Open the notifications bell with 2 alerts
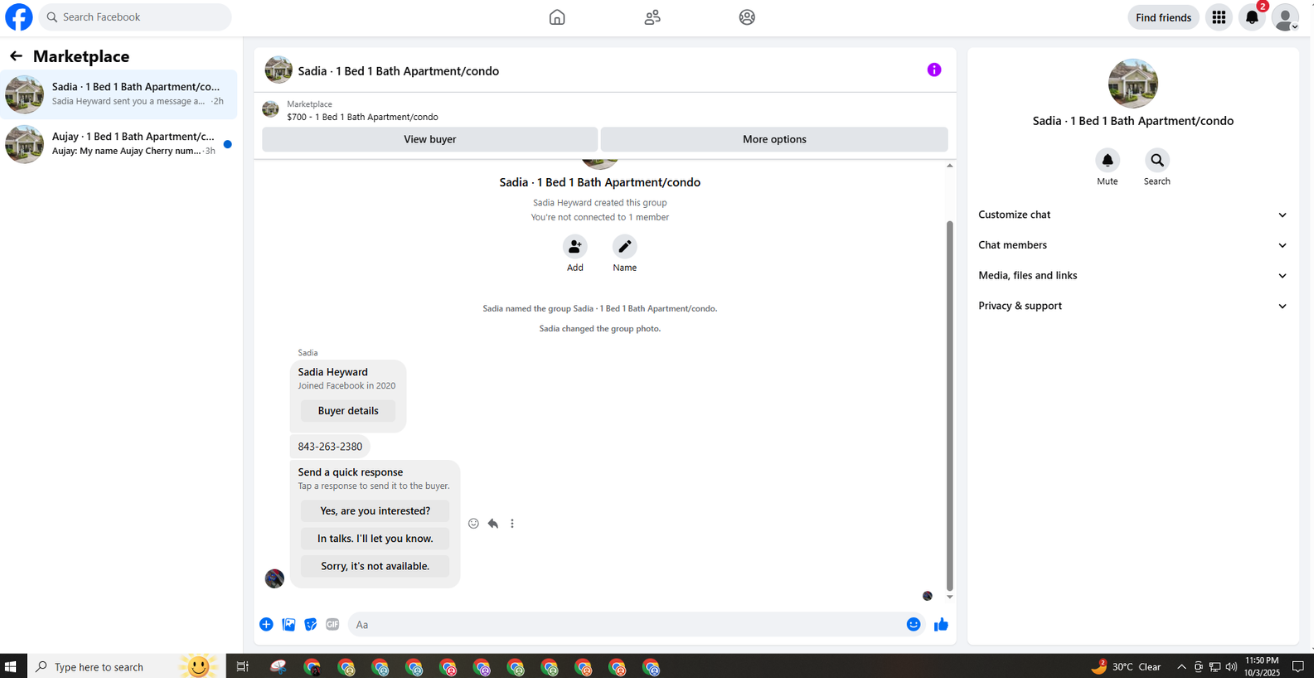Screen dimensions: 1314x678 point(1252,17)
